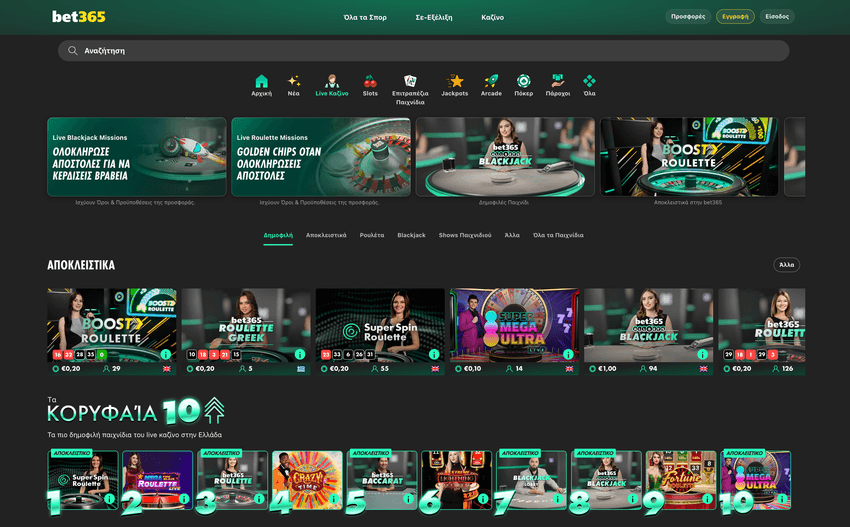Click Ισχύουν Όροι text under Roulette Missions
Screen dimensions: 850x527
click(x=319, y=203)
